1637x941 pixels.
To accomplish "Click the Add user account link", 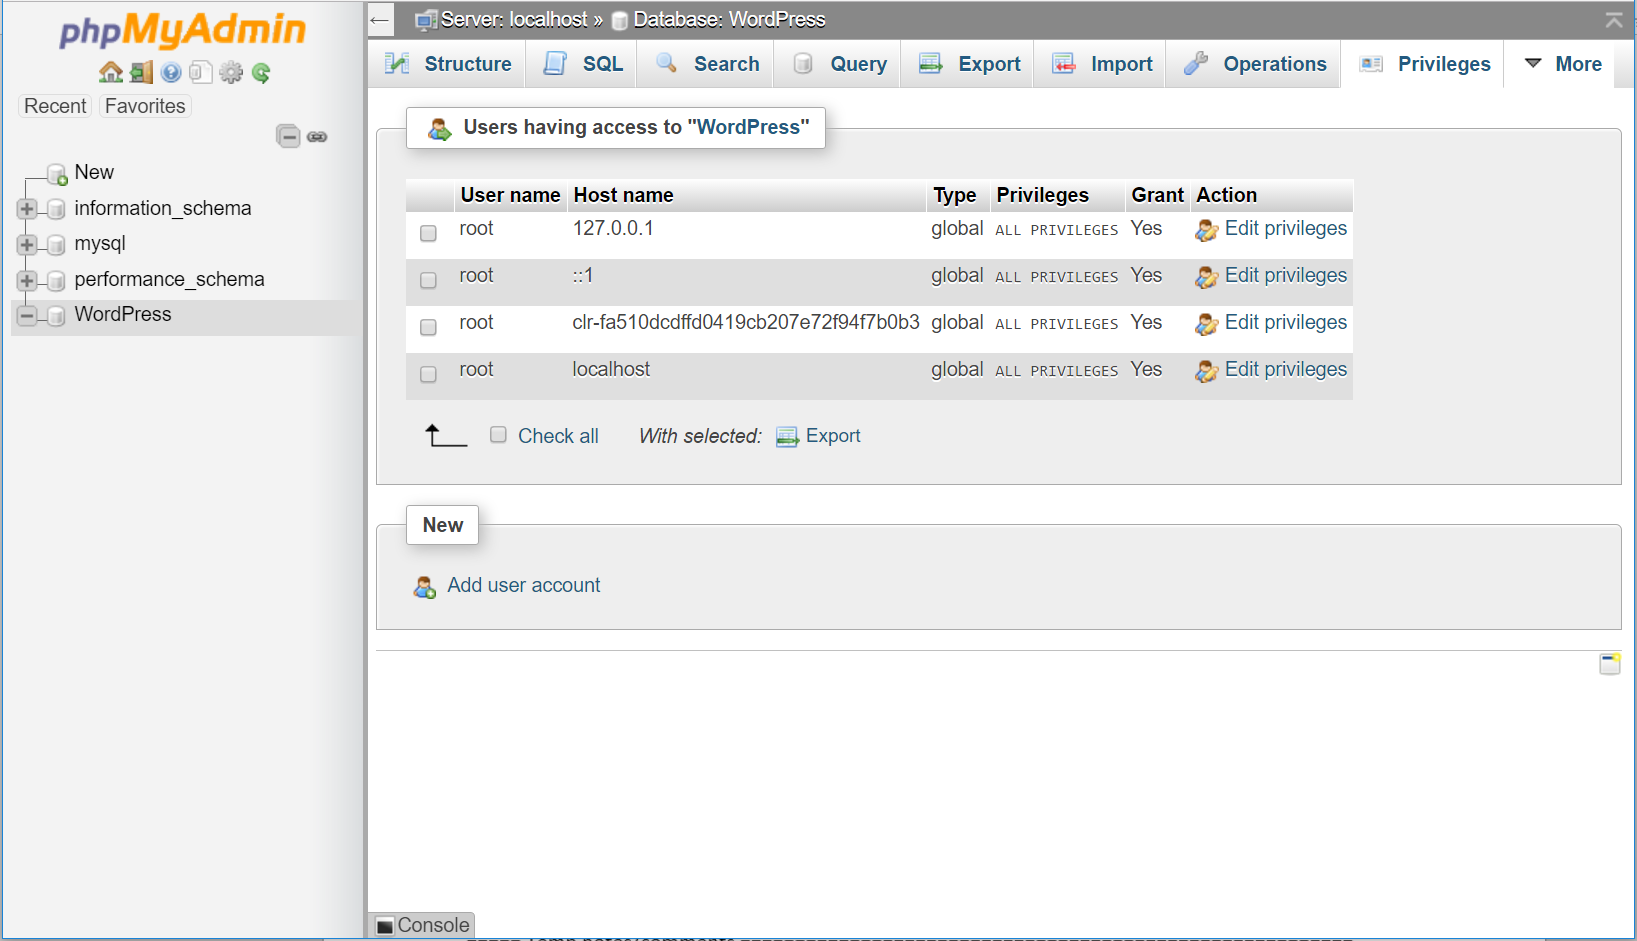I will (524, 585).
